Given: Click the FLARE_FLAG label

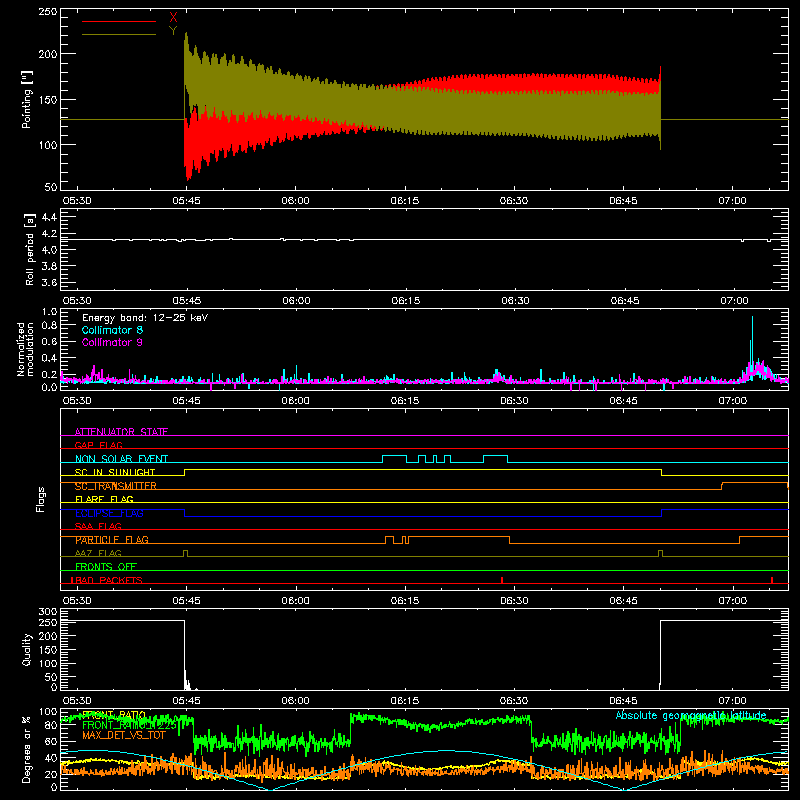Looking at the screenshot, I should click(104, 499).
